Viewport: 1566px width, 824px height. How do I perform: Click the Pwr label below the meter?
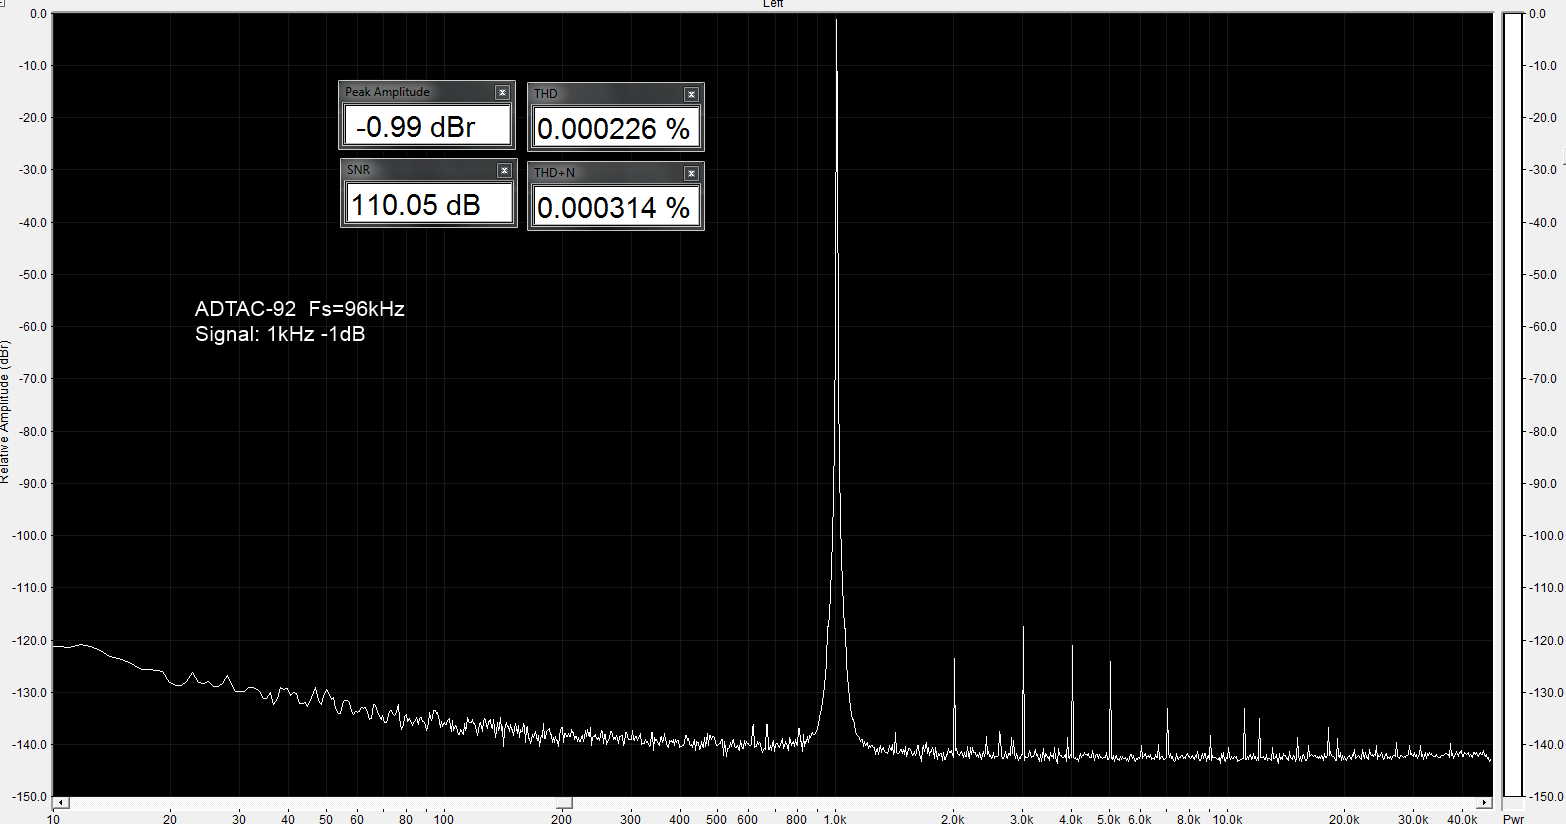(1512, 819)
